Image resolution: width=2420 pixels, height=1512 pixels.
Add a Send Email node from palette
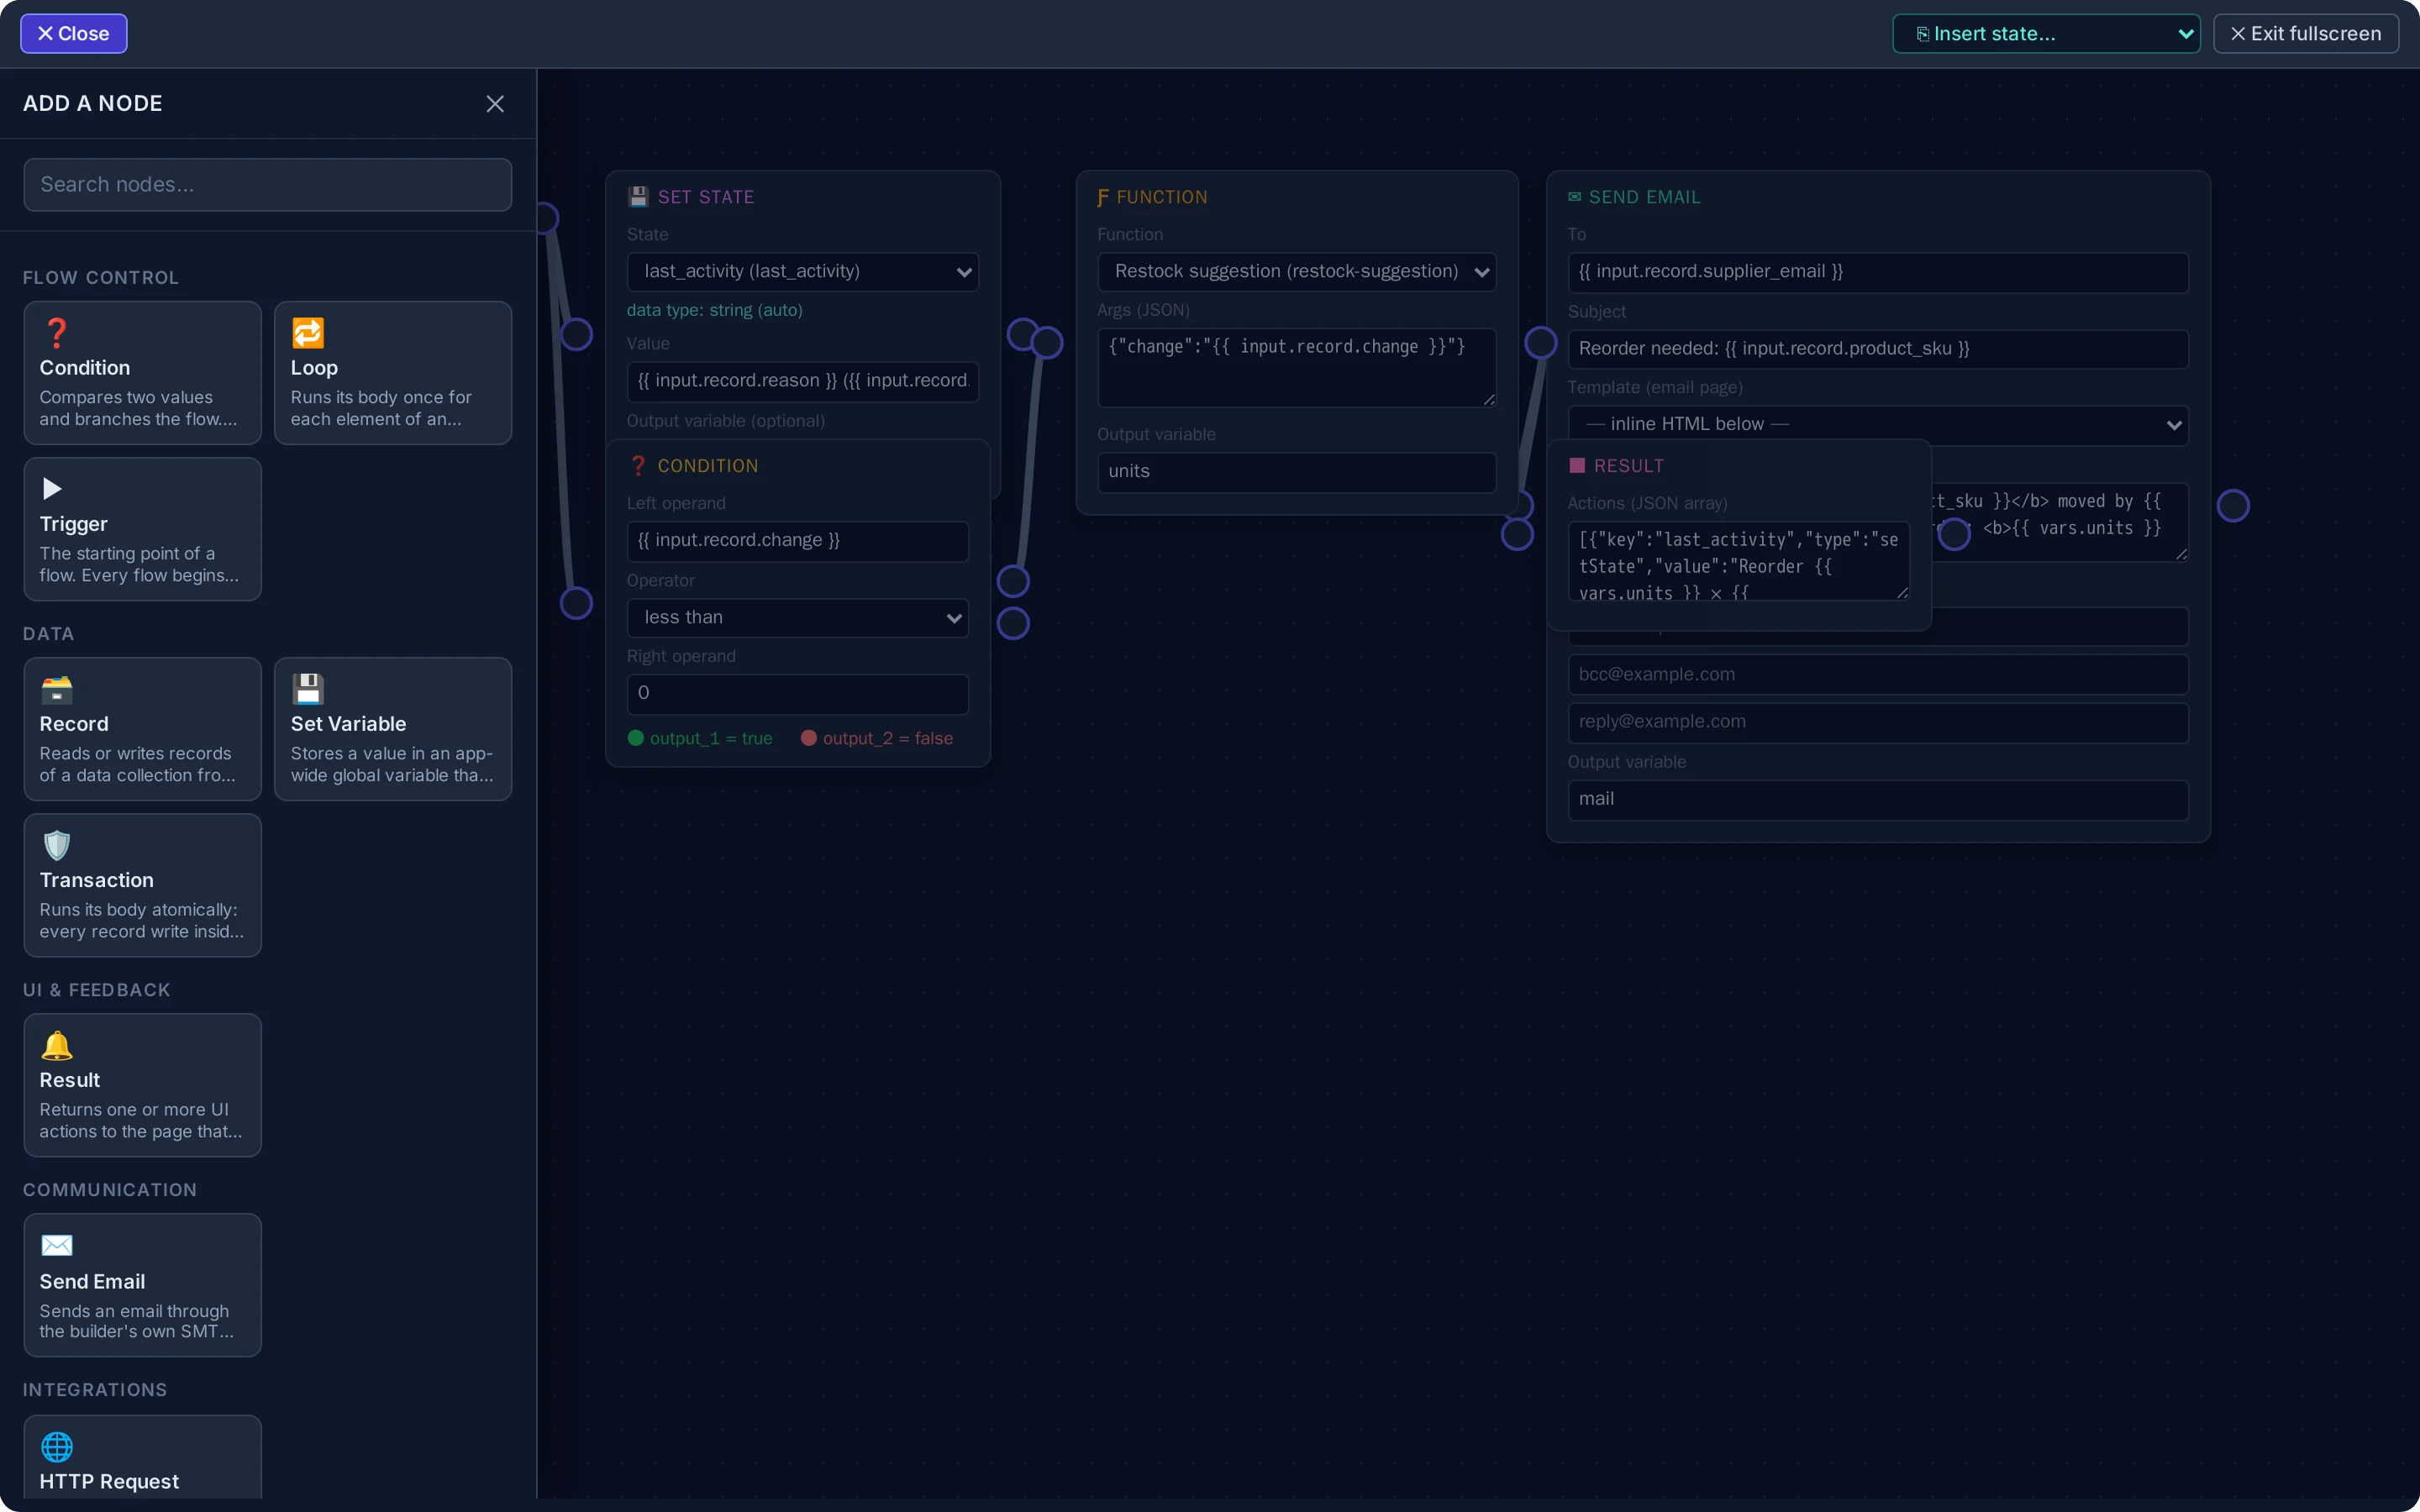pos(142,1285)
